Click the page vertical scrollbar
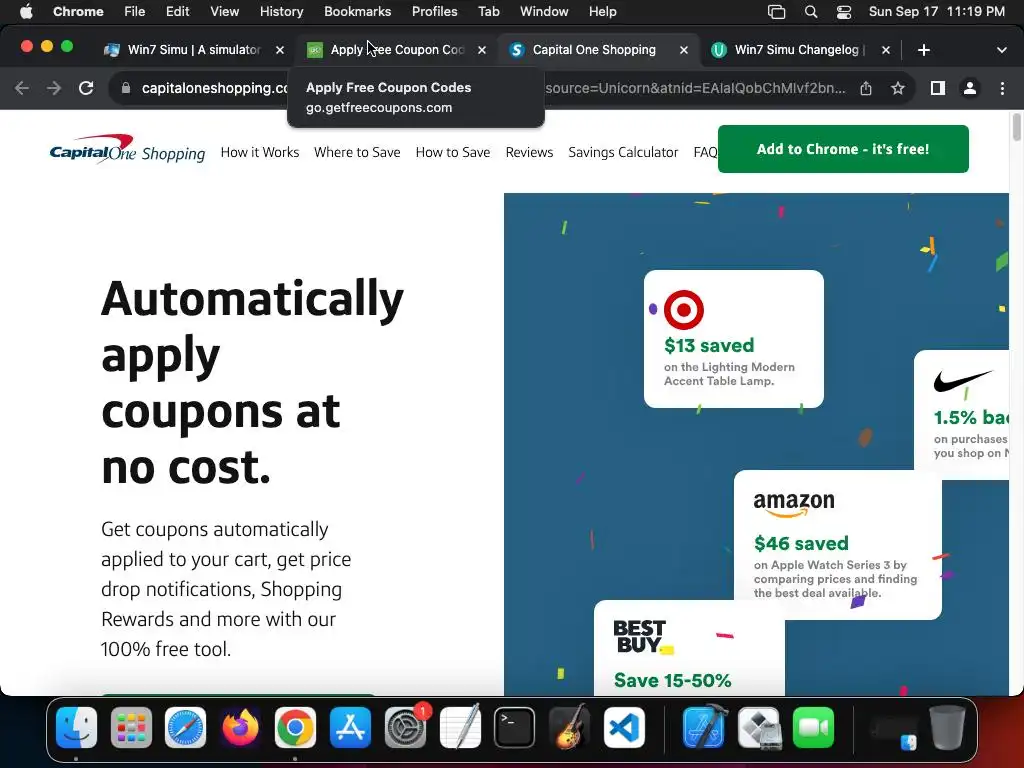This screenshot has width=1024, height=768. pyautogui.click(x=1016, y=127)
